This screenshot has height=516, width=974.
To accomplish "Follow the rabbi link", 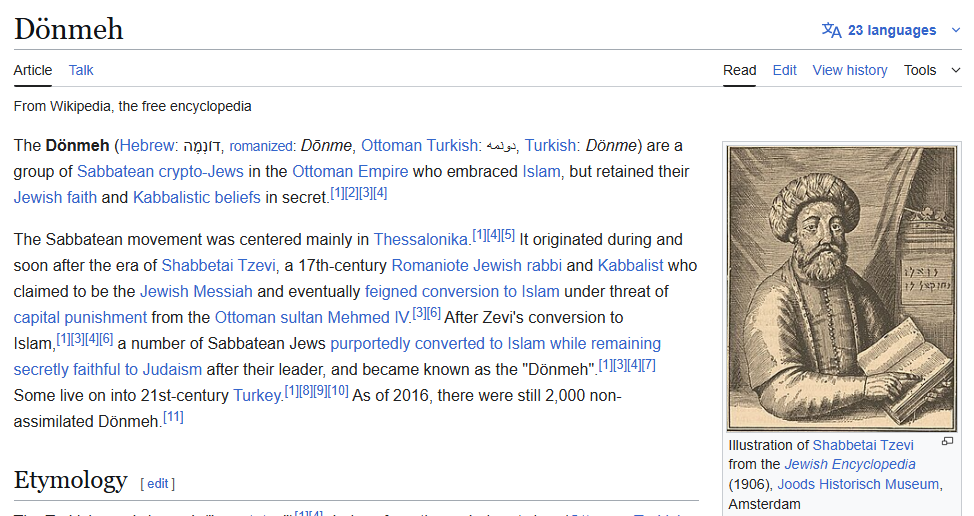I will click(x=544, y=266).
